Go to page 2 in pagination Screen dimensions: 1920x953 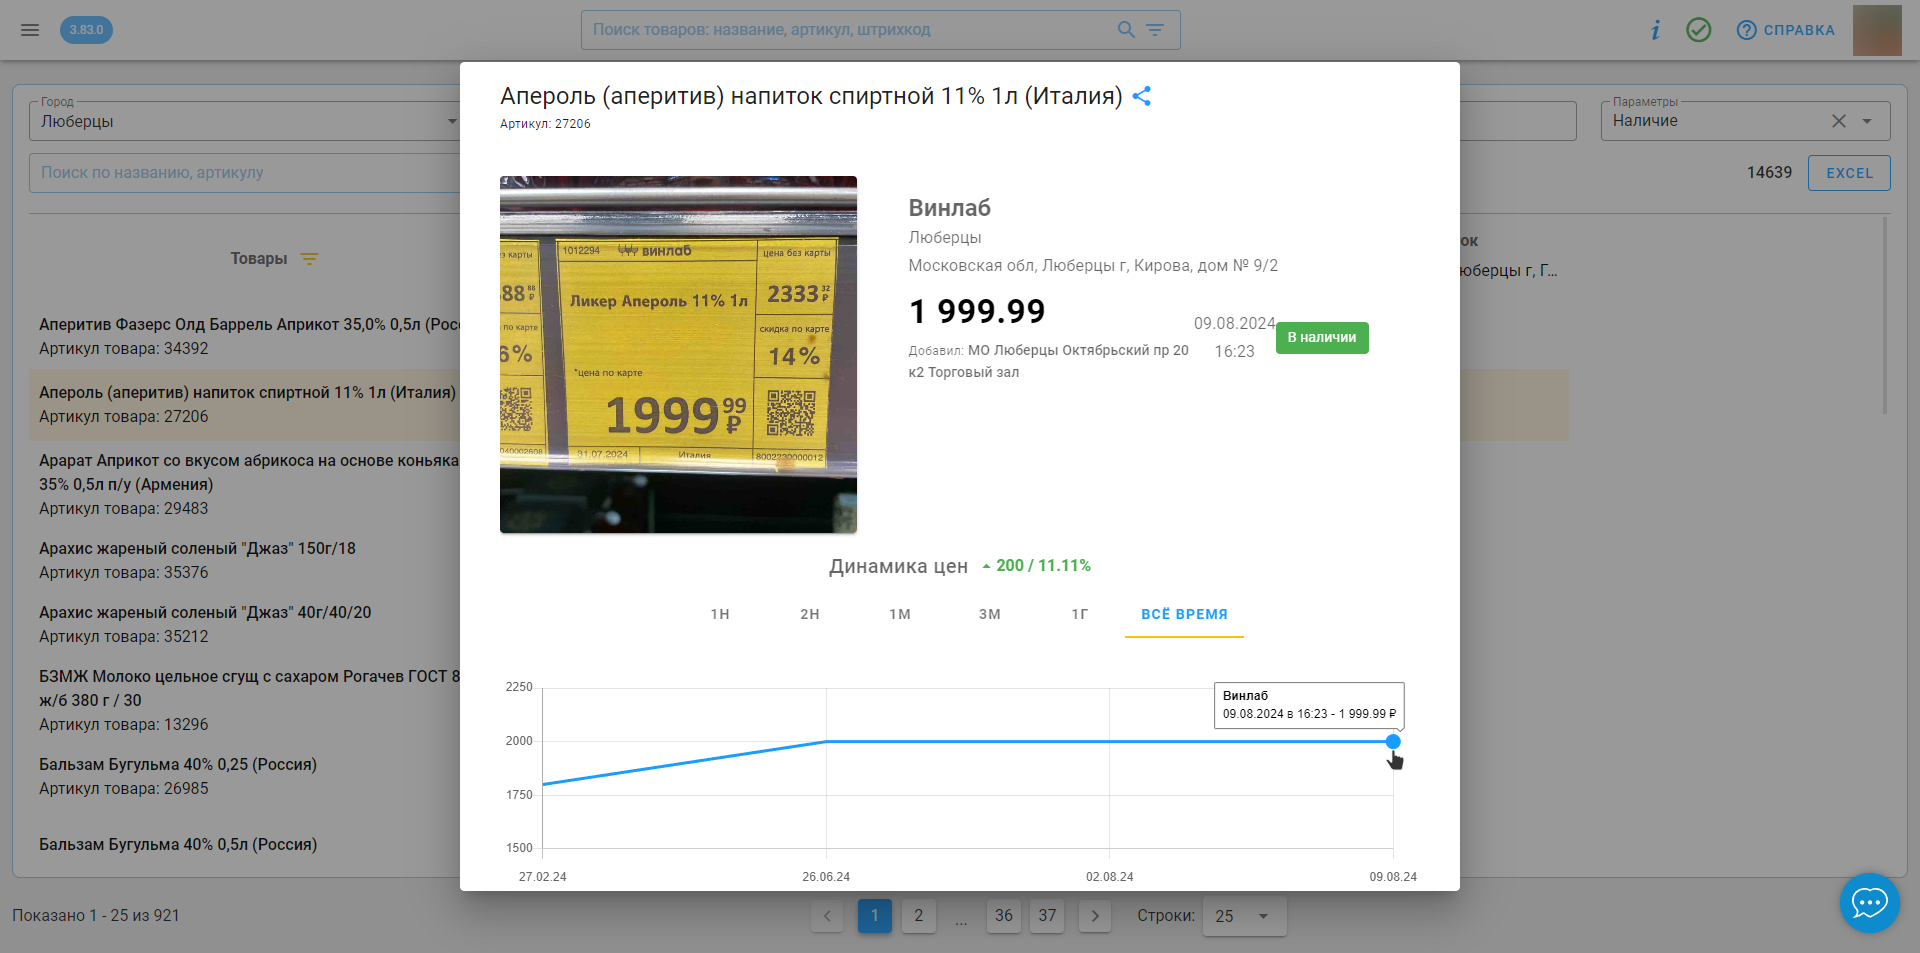pyautogui.click(x=919, y=916)
